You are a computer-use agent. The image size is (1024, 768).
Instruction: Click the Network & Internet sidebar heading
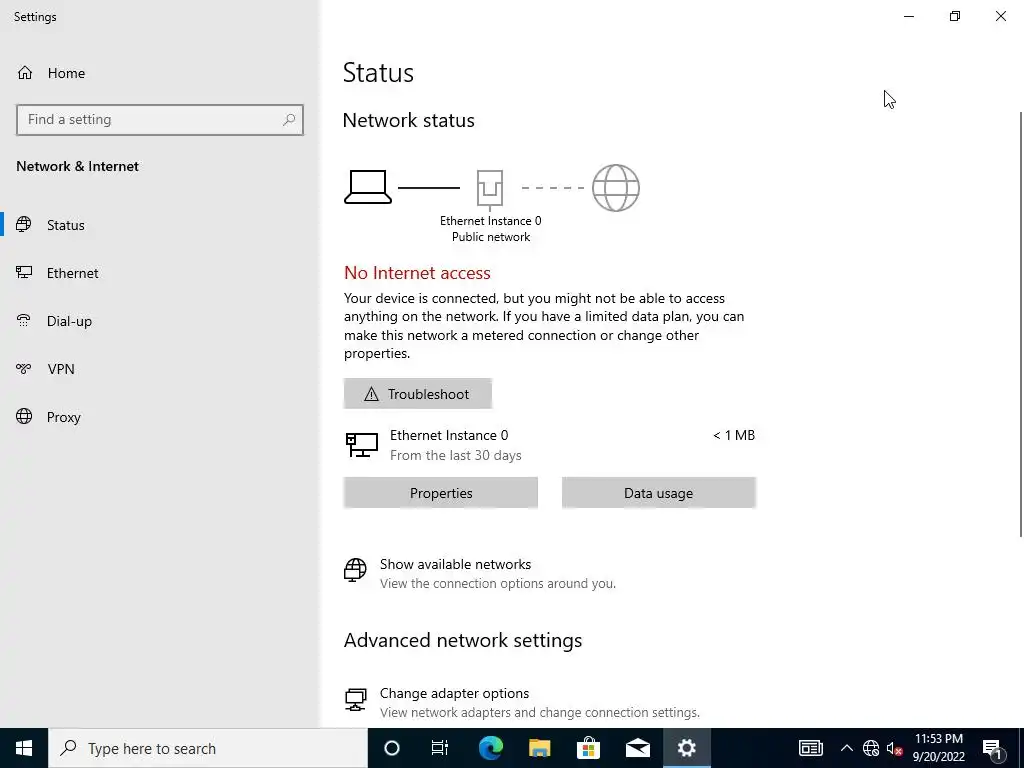[x=78, y=166]
